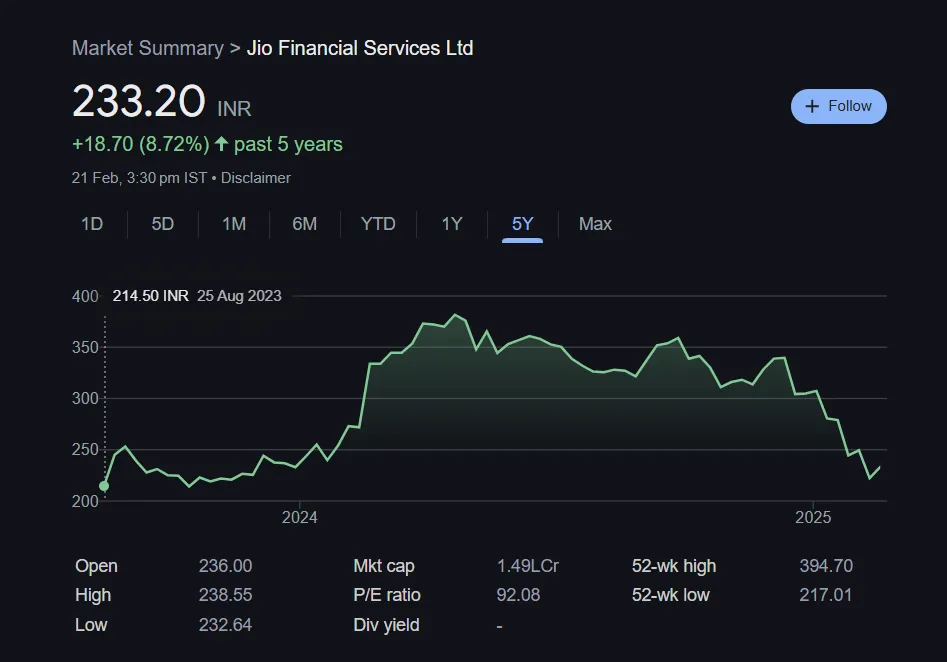The height and width of the screenshot is (662, 947).
Task: Click the 2024 axis label on chart
Action: (x=300, y=518)
